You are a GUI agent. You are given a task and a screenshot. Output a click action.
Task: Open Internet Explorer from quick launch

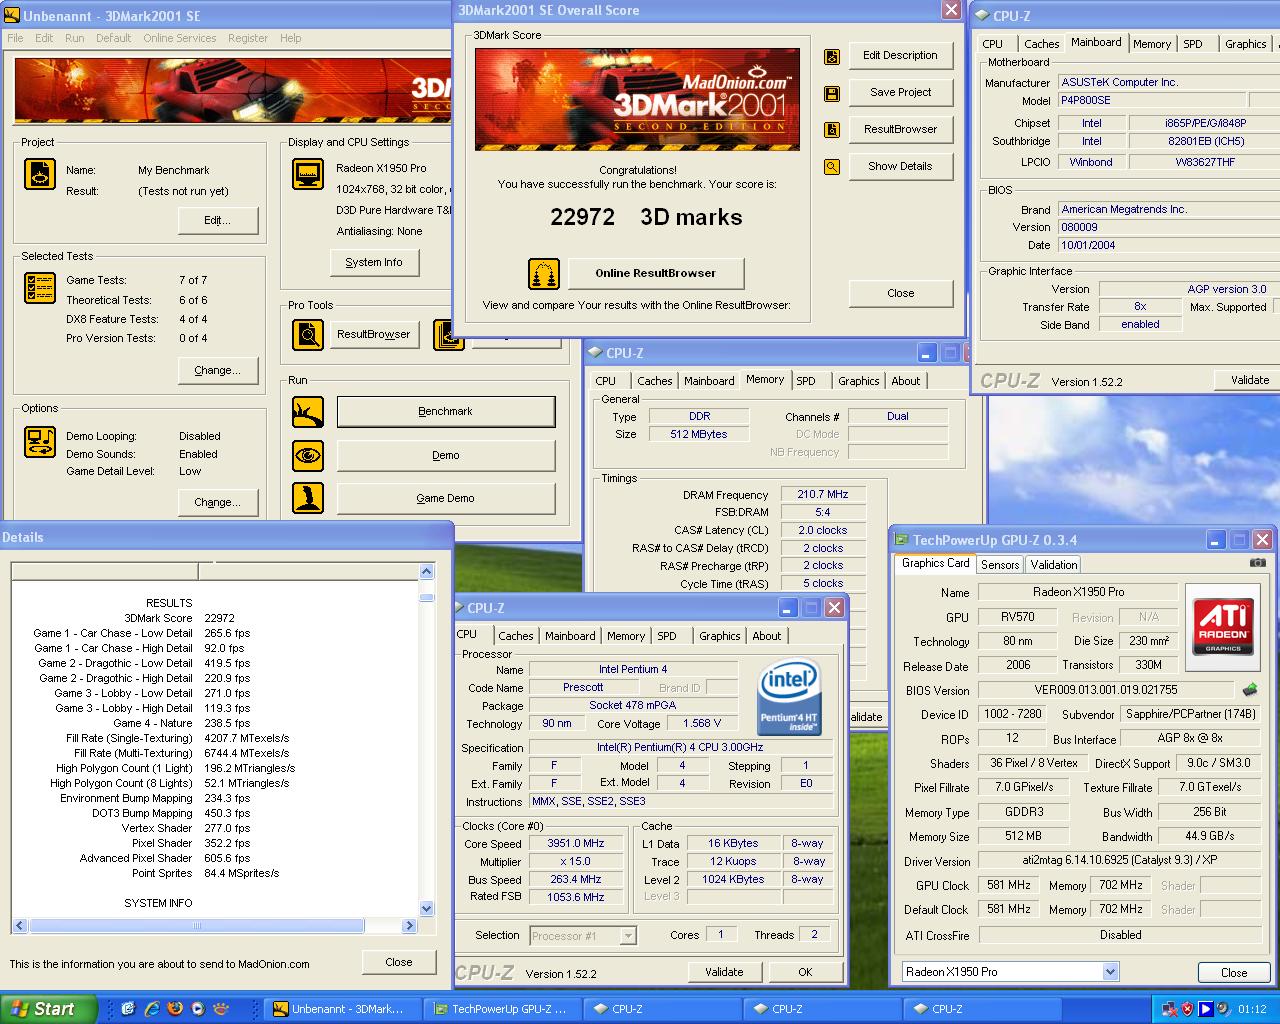click(152, 1009)
